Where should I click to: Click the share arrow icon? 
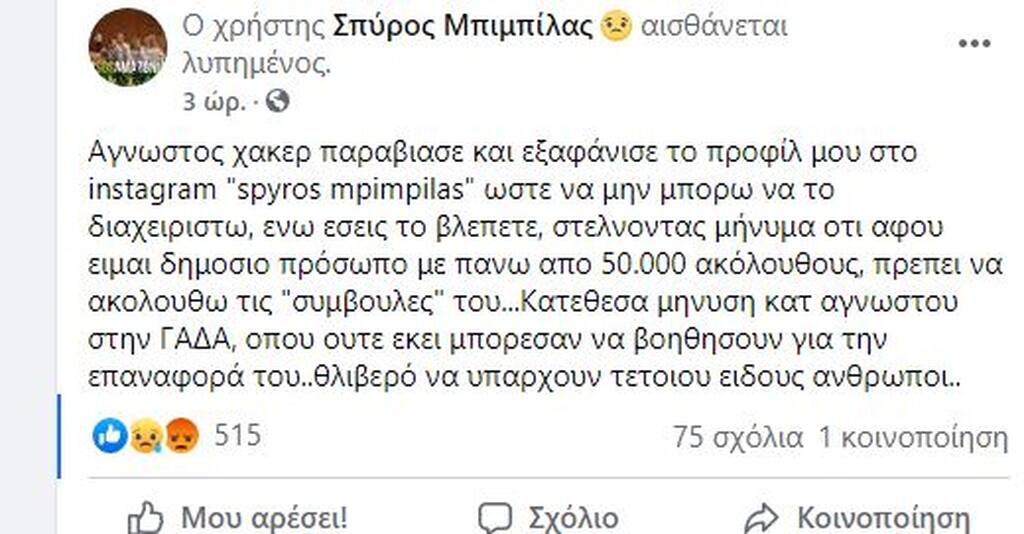click(x=762, y=517)
